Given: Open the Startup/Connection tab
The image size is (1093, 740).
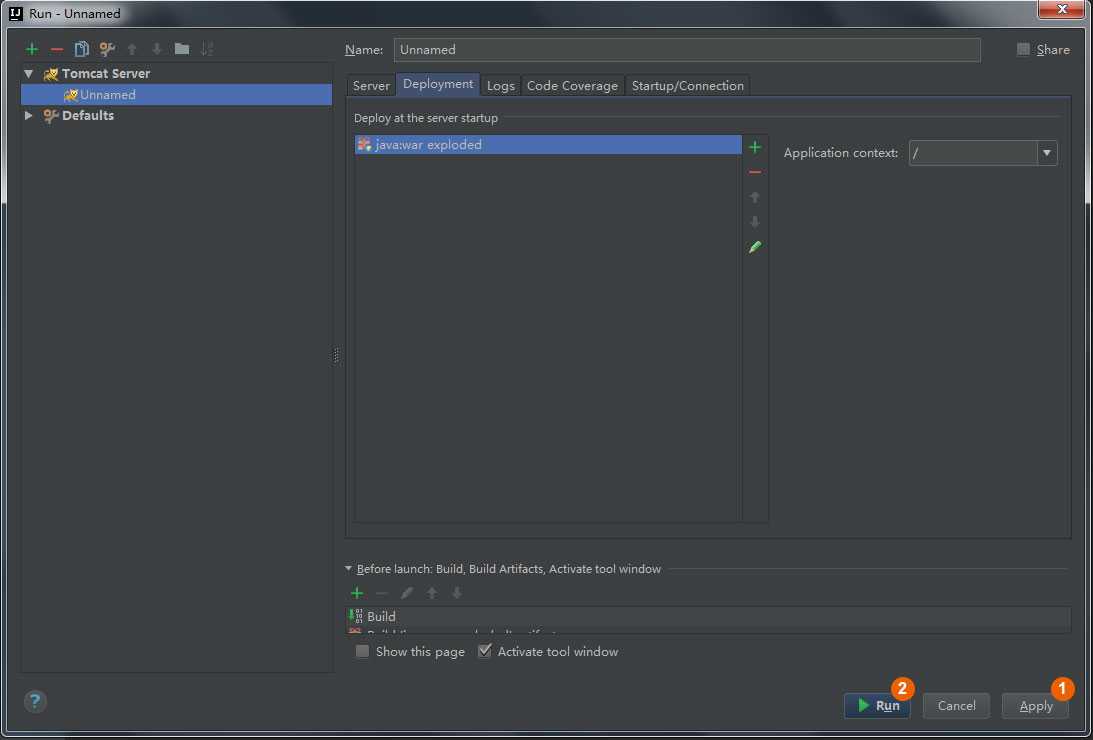Looking at the screenshot, I should click(688, 85).
